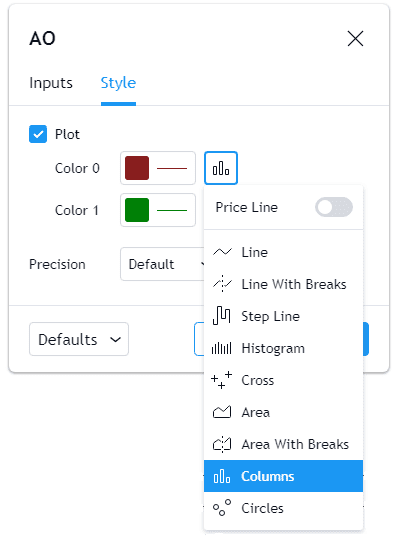Open the plot style columns dropdown button
Image resolution: width=403 pixels, height=537 pixels.
click(x=221, y=168)
